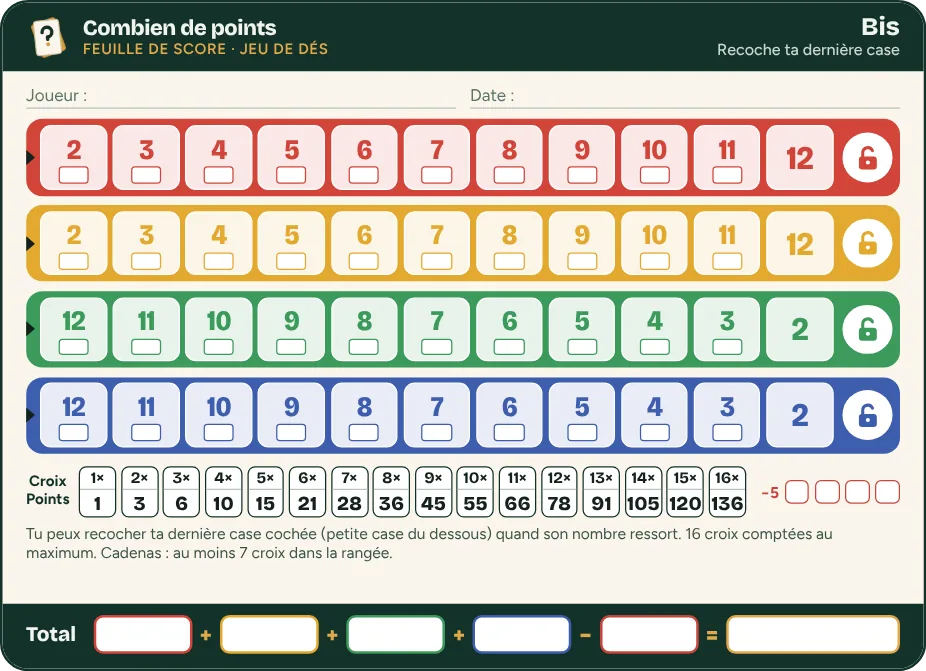This screenshot has width=926, height=671.
Task: Mark the green 8 number
Action: coord(364,321)
